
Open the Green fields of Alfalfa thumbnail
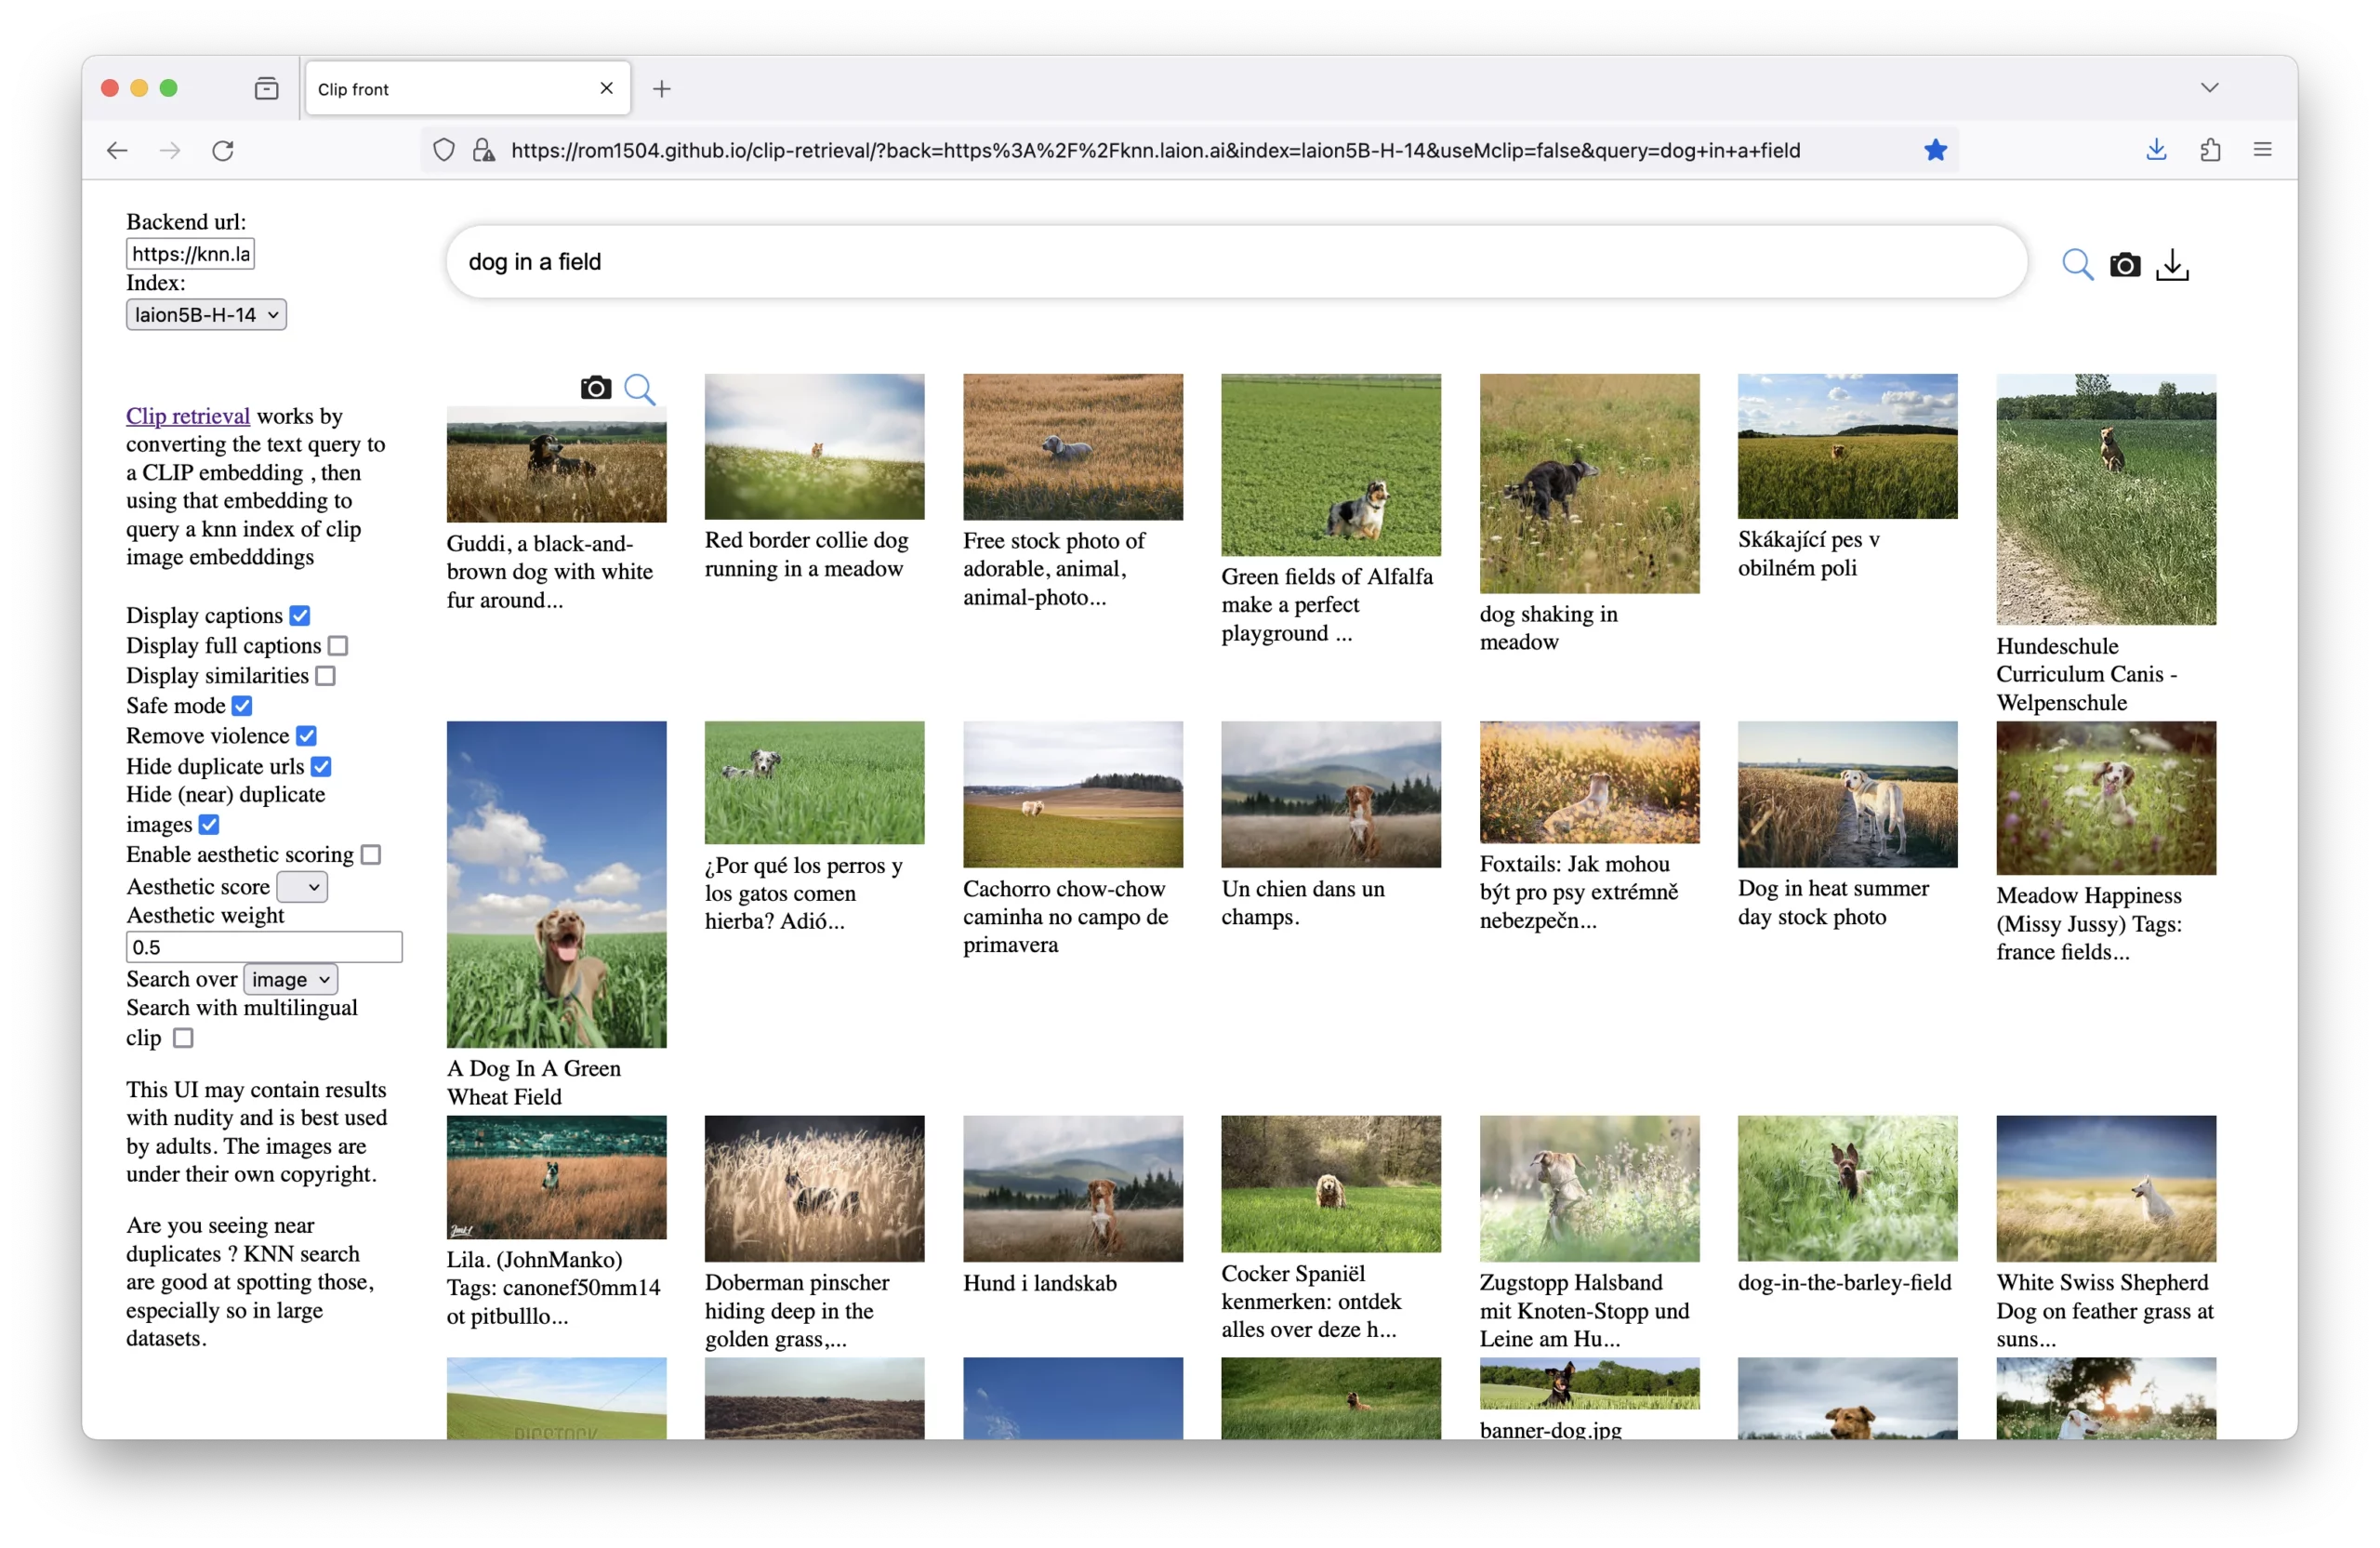pos(1331,465)
